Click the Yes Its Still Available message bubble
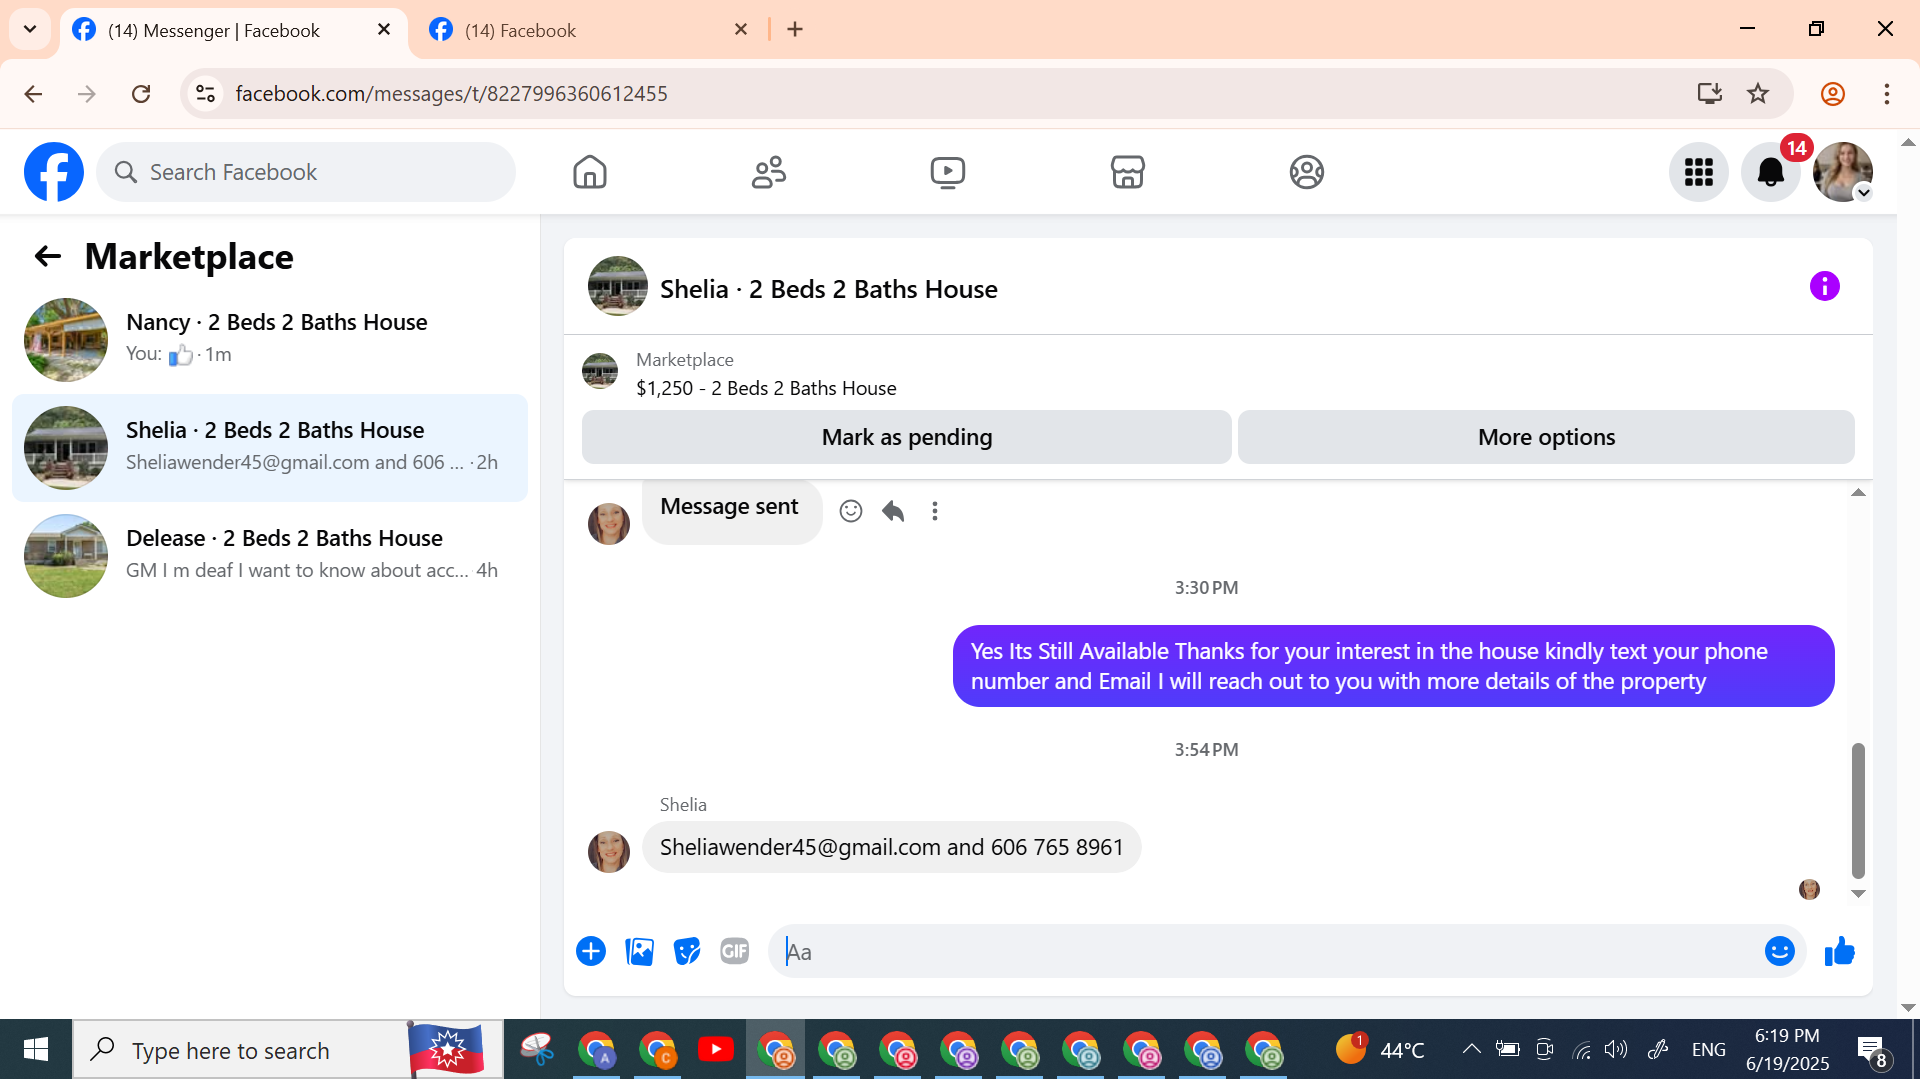 (1393, 666)
